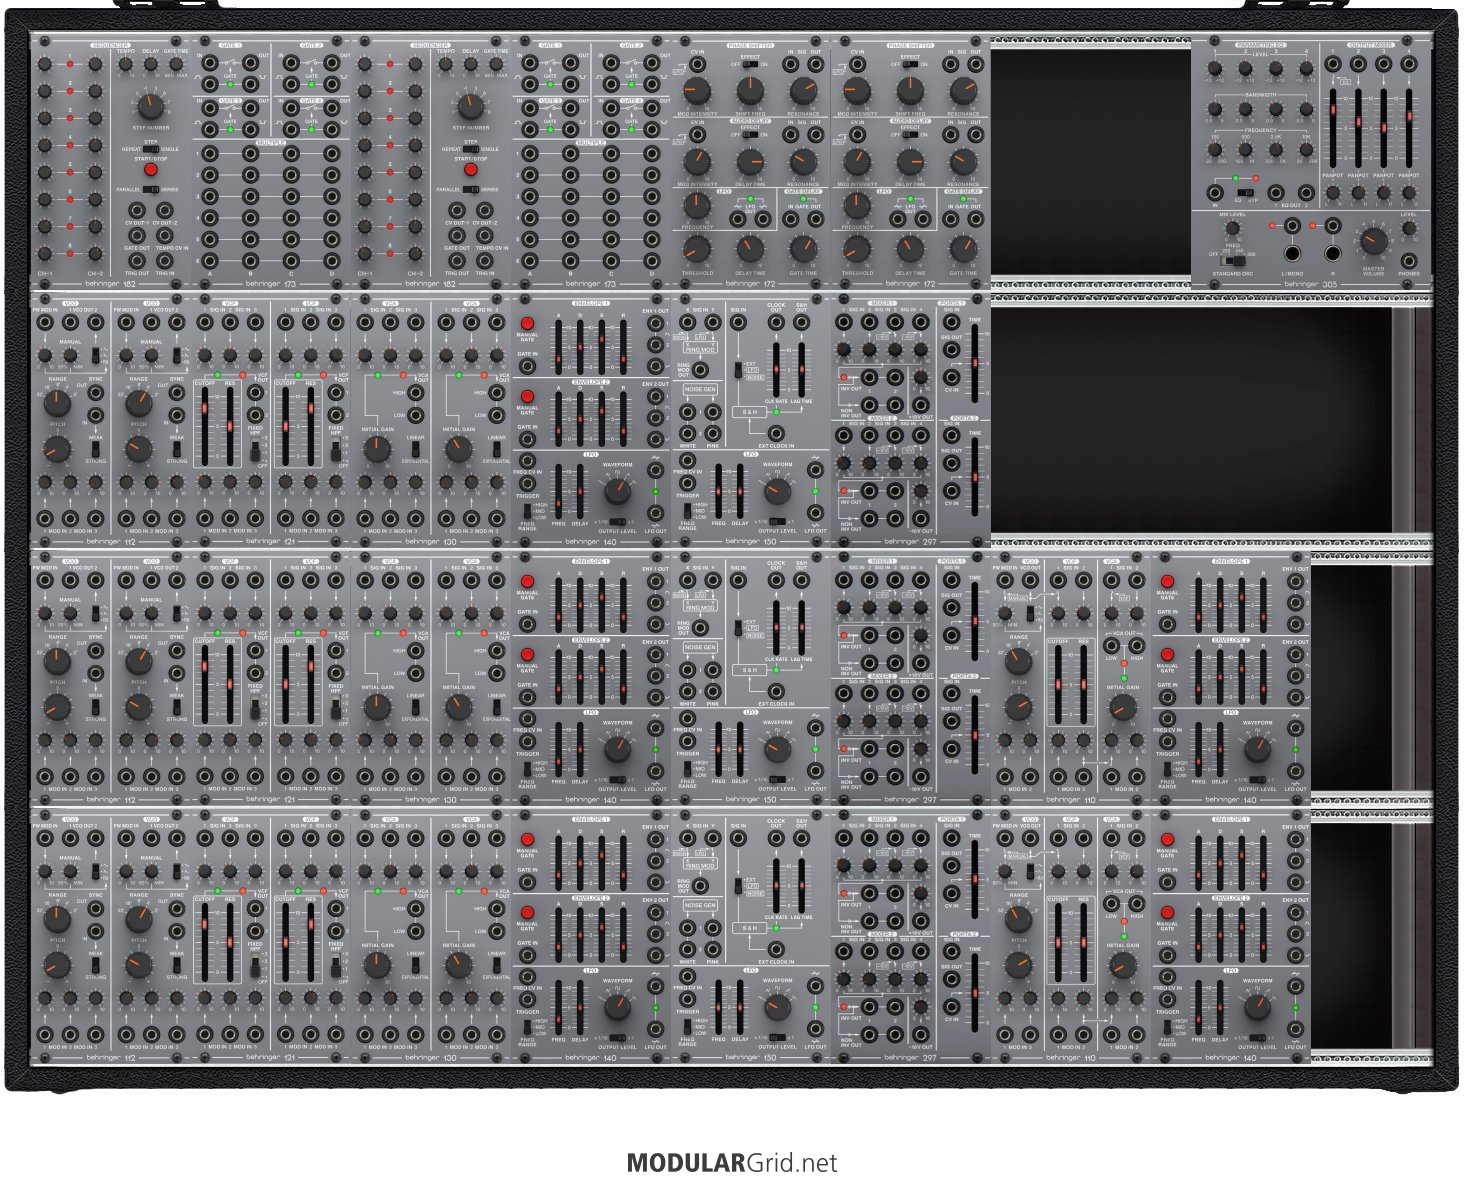Click Start/Stop on the left 182 sequencer
Image resolution: width=1466 pixels, height=1184 pixels.
click(x=150, y=170)
